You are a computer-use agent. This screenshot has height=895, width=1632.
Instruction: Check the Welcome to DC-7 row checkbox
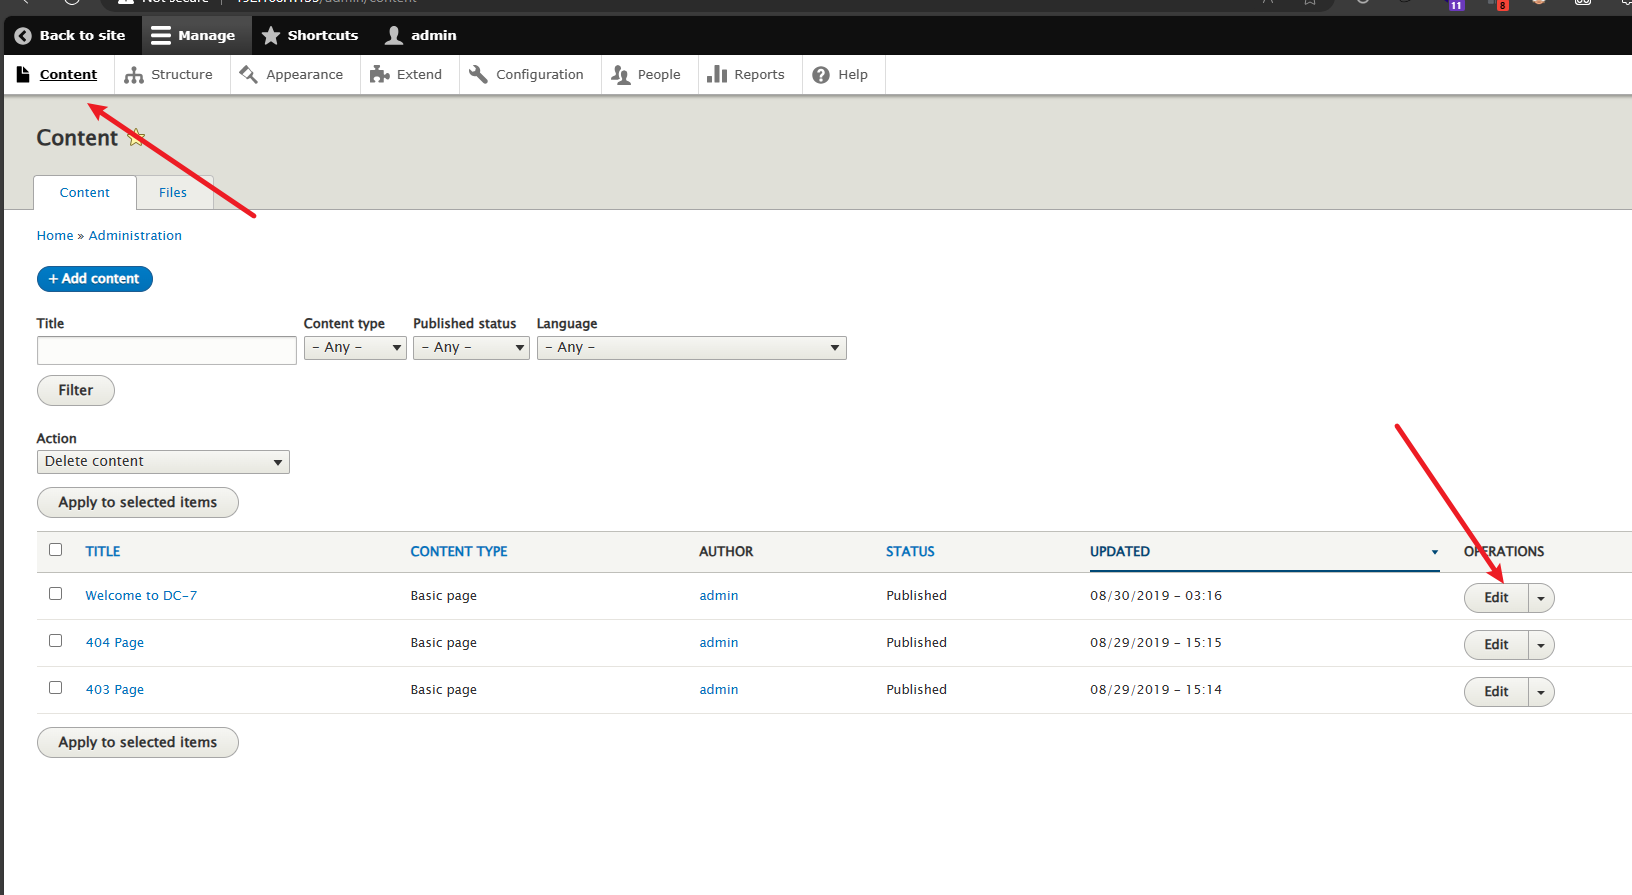(x=55, y=593)
